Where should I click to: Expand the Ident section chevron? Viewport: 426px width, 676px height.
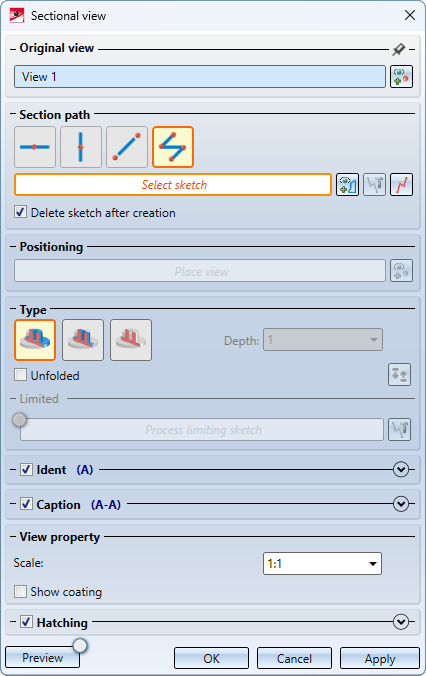(x=401, y=469)
